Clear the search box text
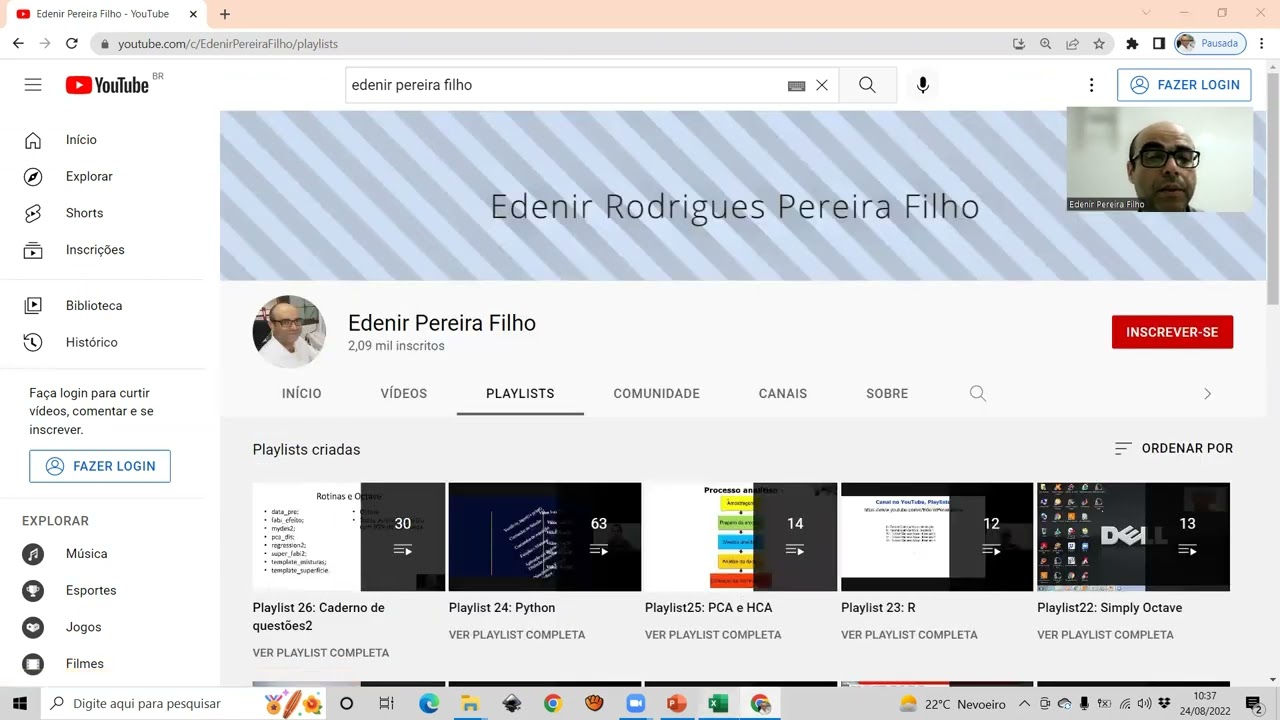This screenshot has width=1280, height=720. click(822, 85)
